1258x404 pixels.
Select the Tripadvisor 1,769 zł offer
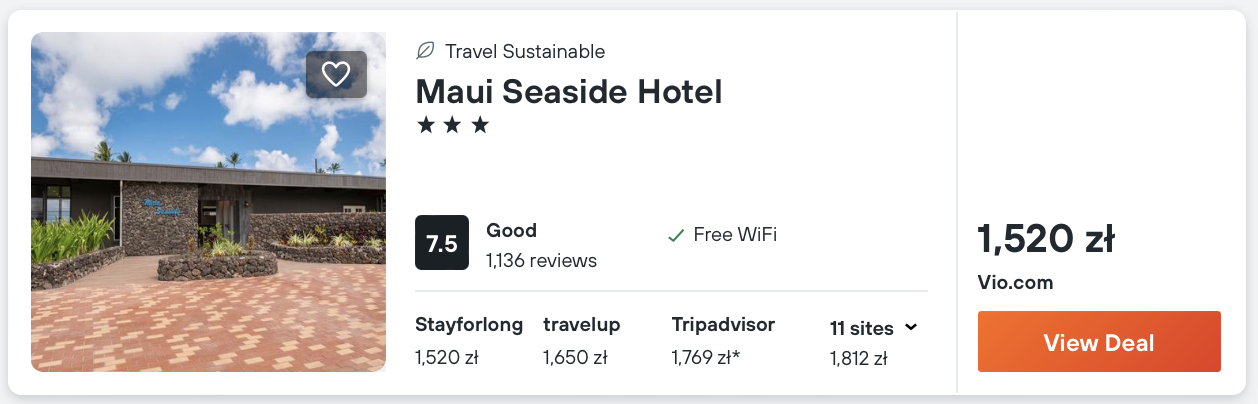[x=723, y=341]
